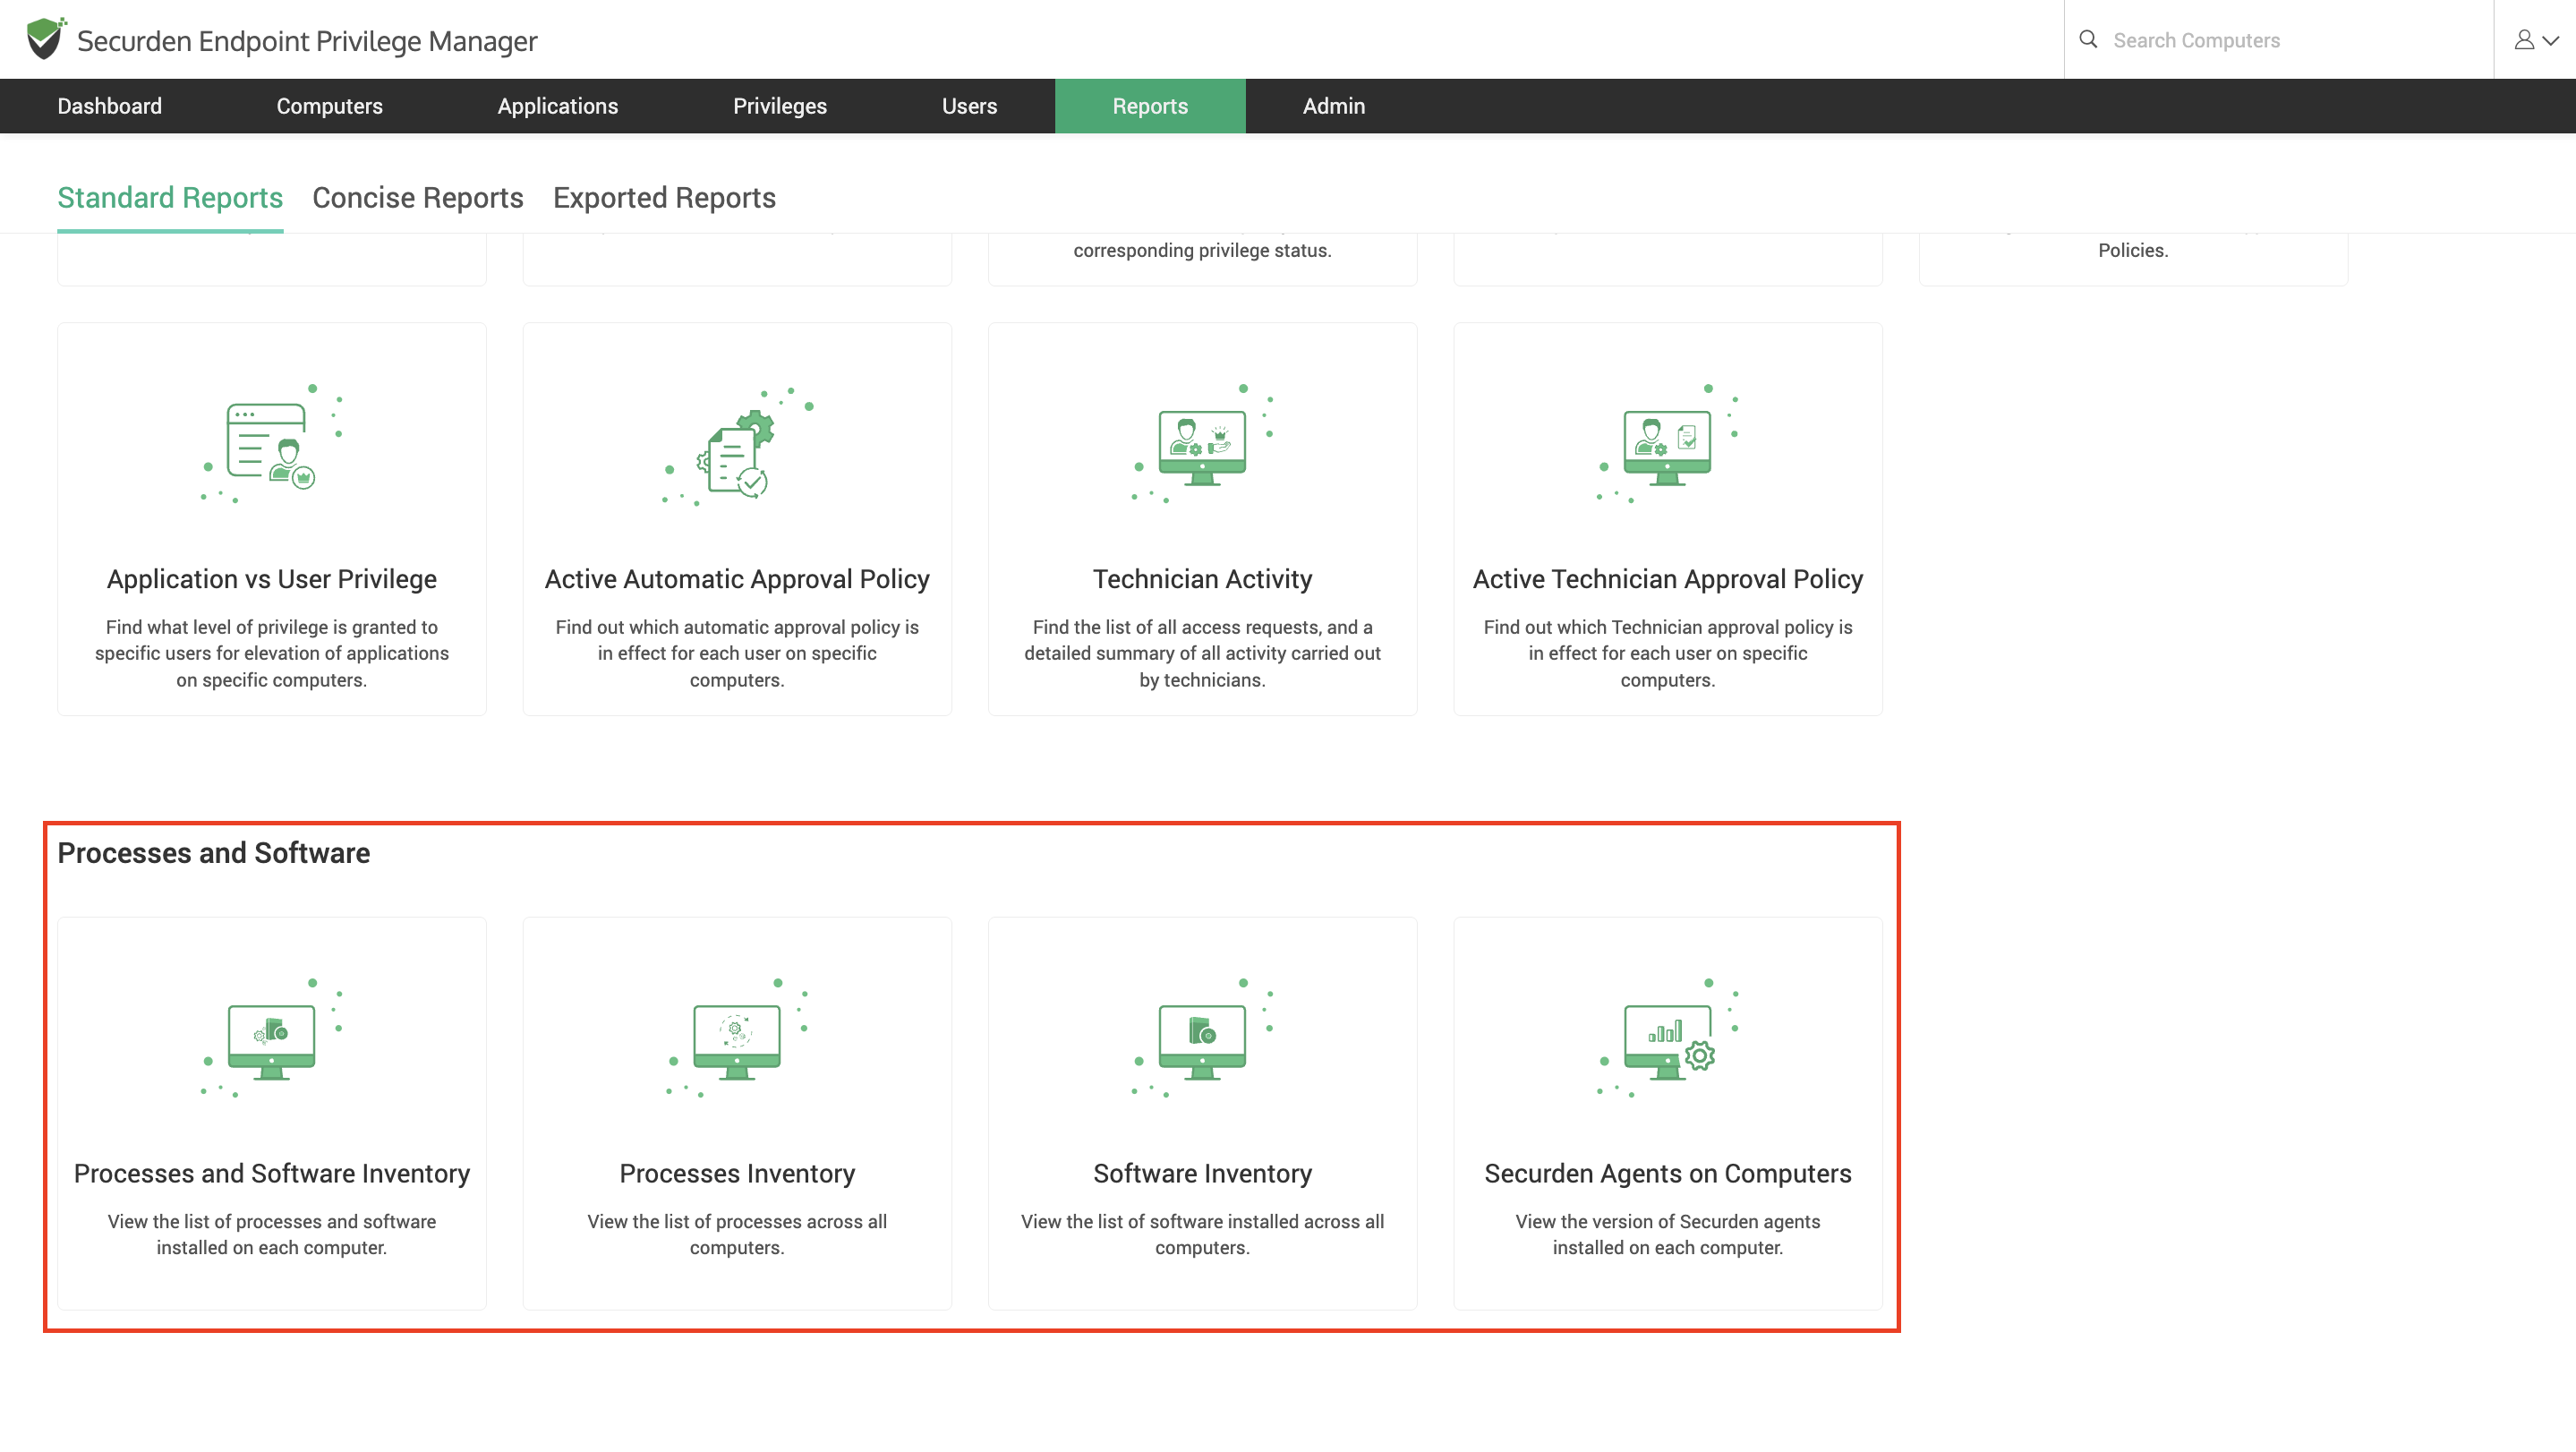Image resolution: width=2576 pixels, height=1452 pixels.
Task: Click the Active Technician Approval Policy icon
Action: pyautogui.click(x=1667, y=444)
